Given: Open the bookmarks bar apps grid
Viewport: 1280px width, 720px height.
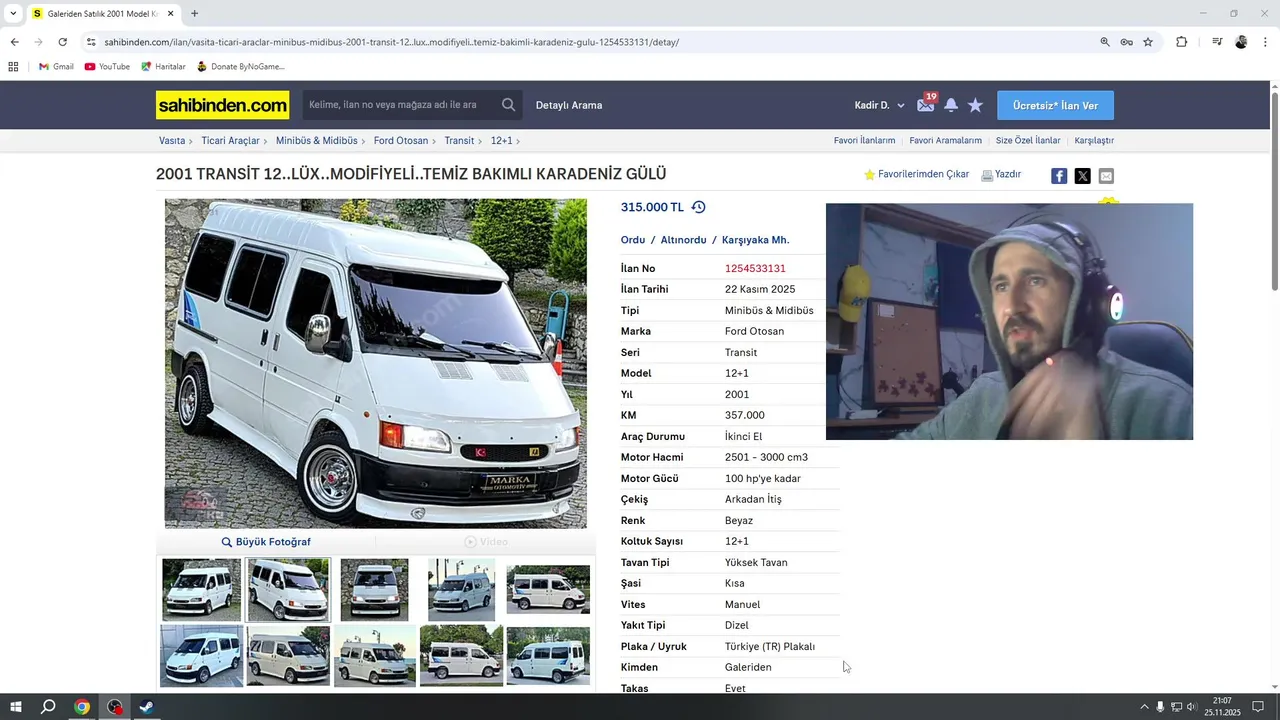Looking at the screenshot, I should coord(13,67).
